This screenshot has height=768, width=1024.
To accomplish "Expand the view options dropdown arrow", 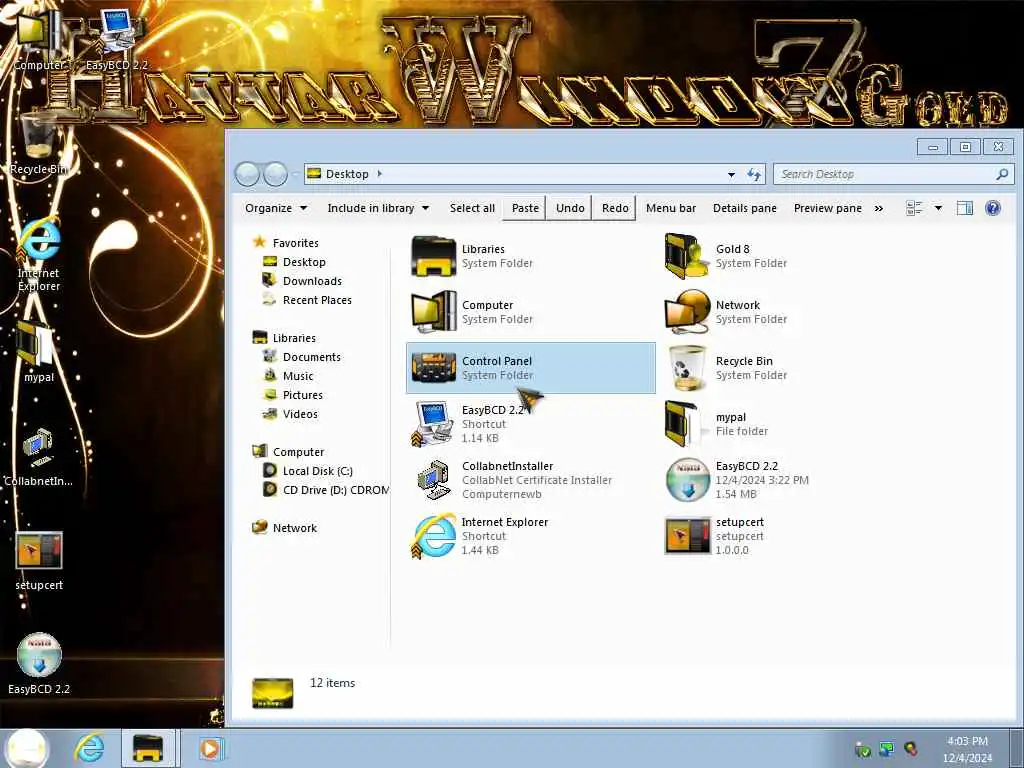I will click(938, 208).
